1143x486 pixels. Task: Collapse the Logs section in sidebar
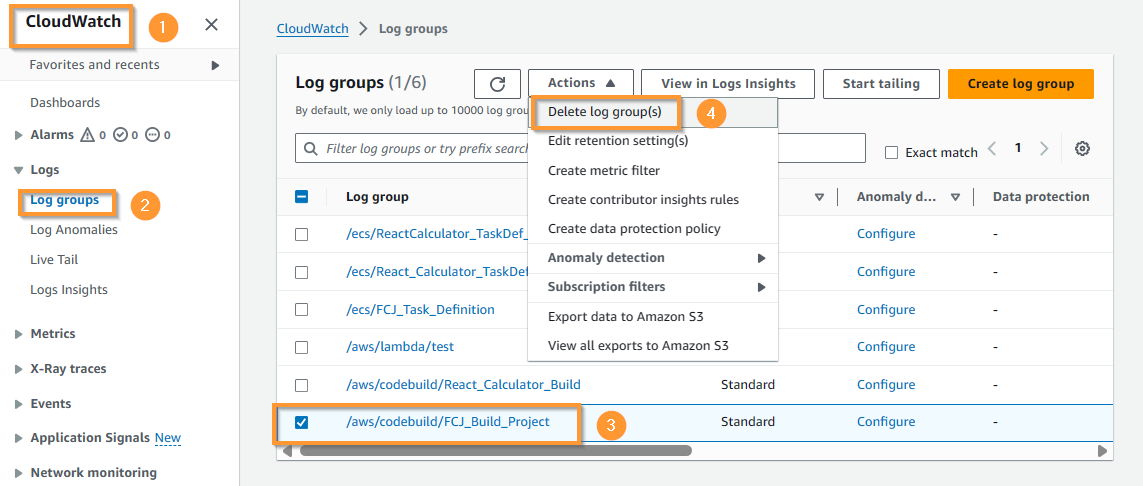click(x=18, y=171)
